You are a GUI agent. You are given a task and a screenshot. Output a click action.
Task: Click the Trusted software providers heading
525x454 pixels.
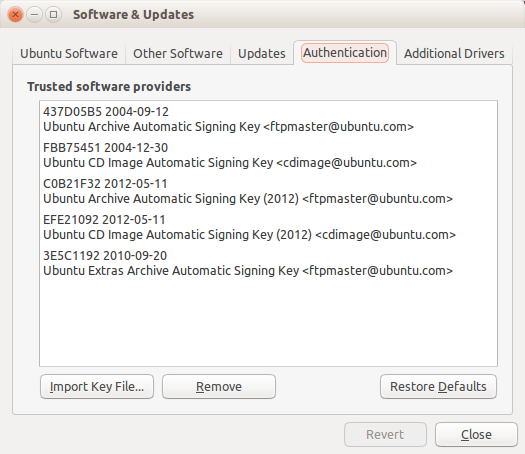coord(109,86)
